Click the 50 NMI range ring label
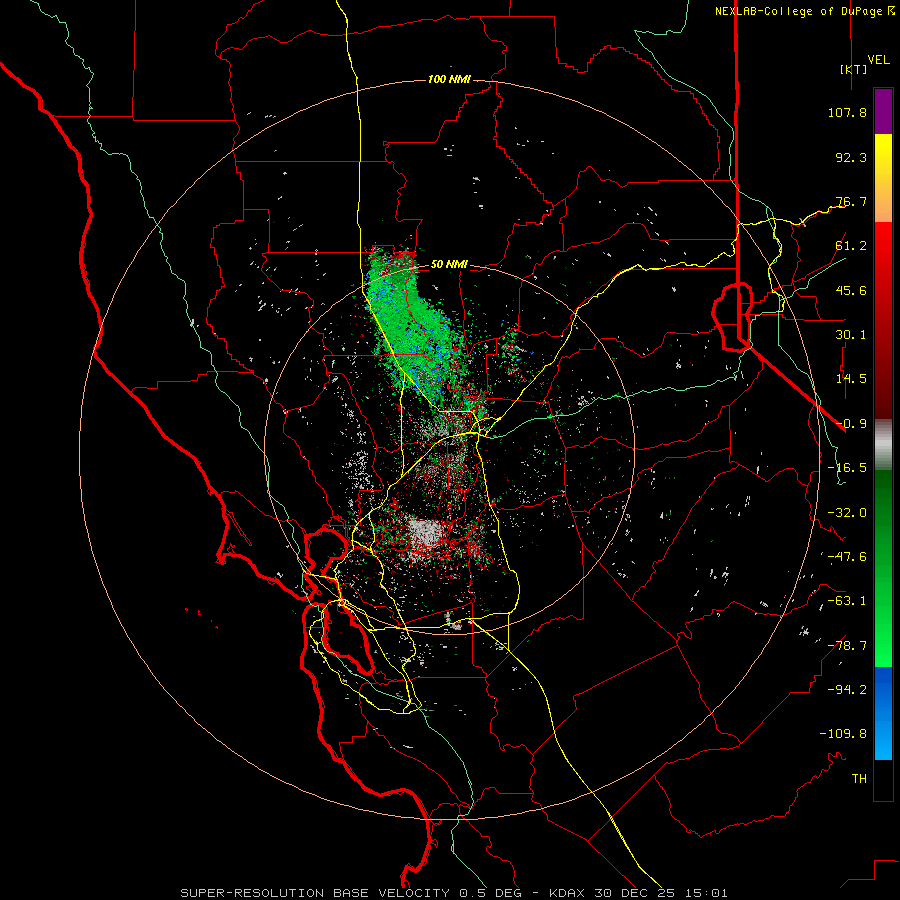 (x=449, y=265)
